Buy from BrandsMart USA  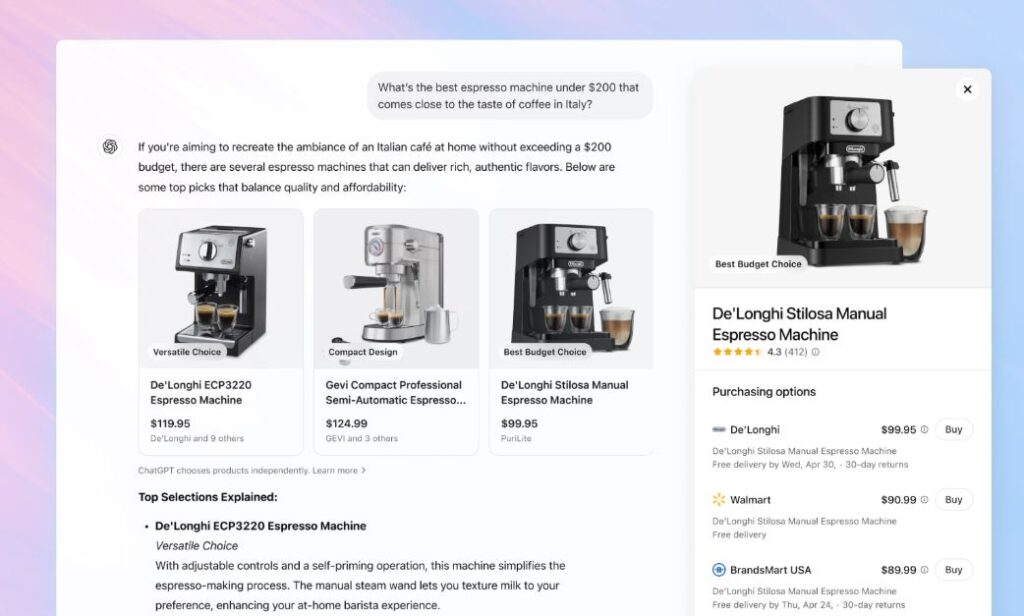click(x=953, y=570)
